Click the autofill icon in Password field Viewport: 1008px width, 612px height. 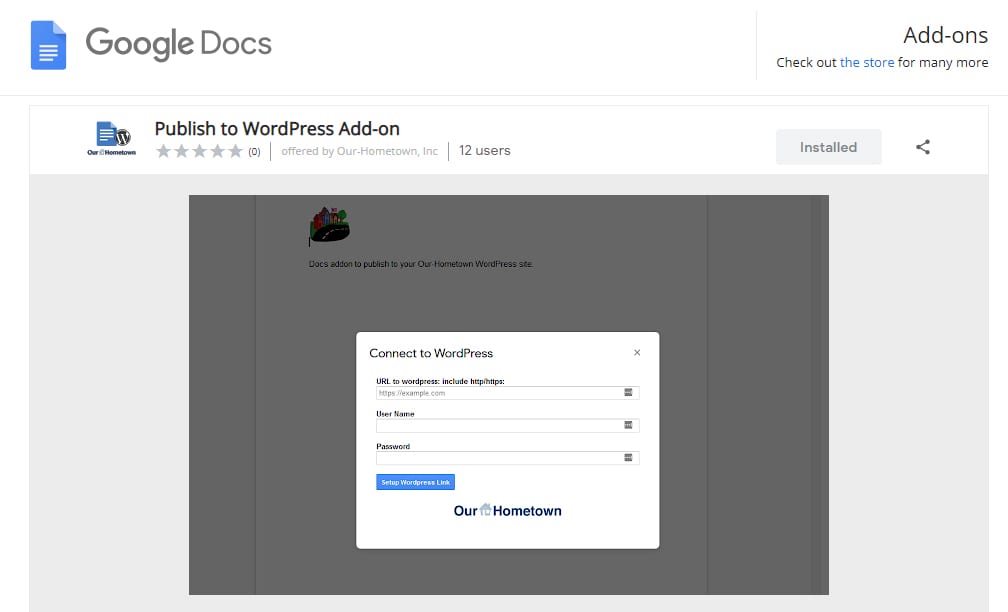(x=629, y=458)
